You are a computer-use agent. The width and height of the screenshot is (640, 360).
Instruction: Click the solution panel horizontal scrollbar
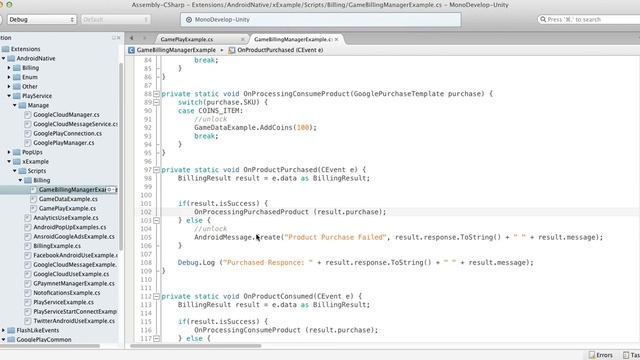point(50,346)
